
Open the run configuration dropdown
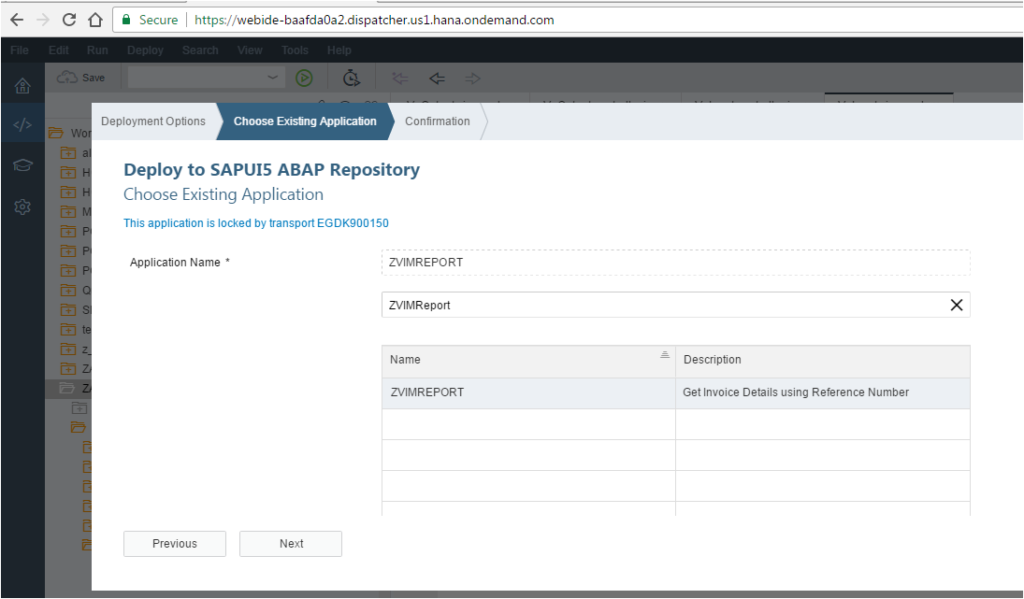(x=273, y=77)
